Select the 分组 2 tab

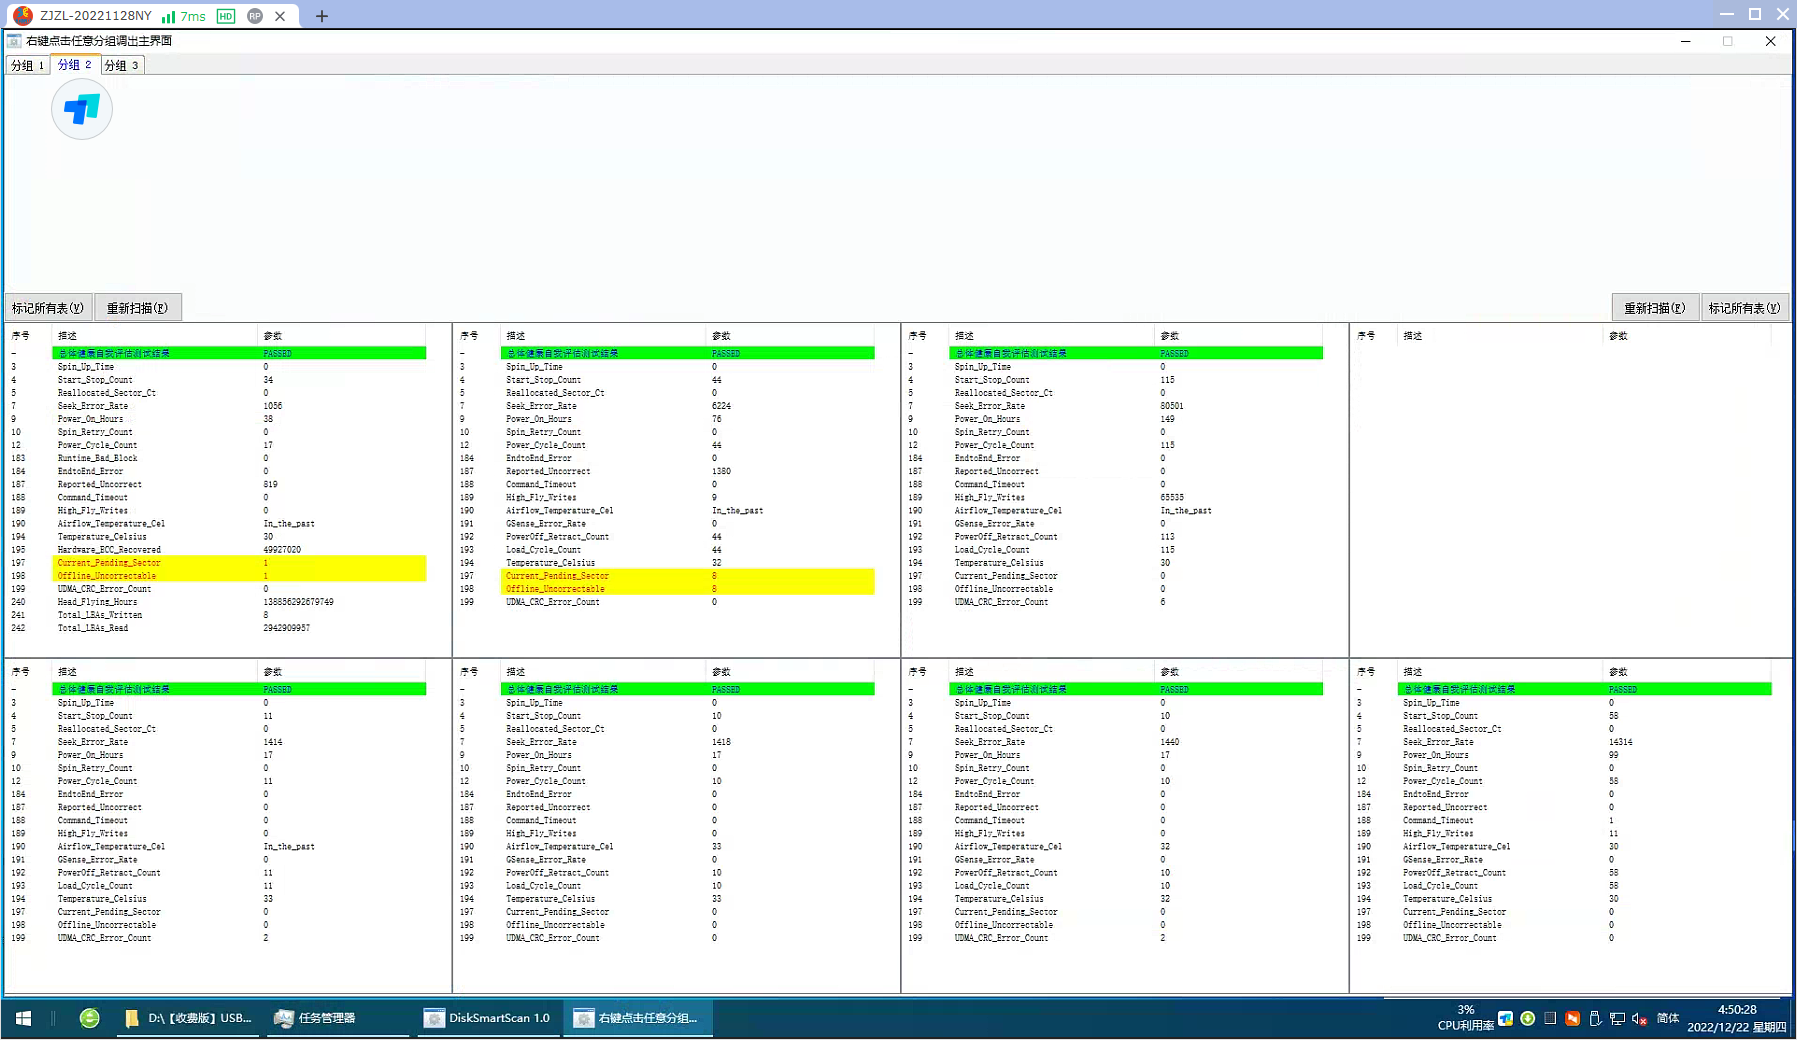pyautogui.click(x=75, y=64)
